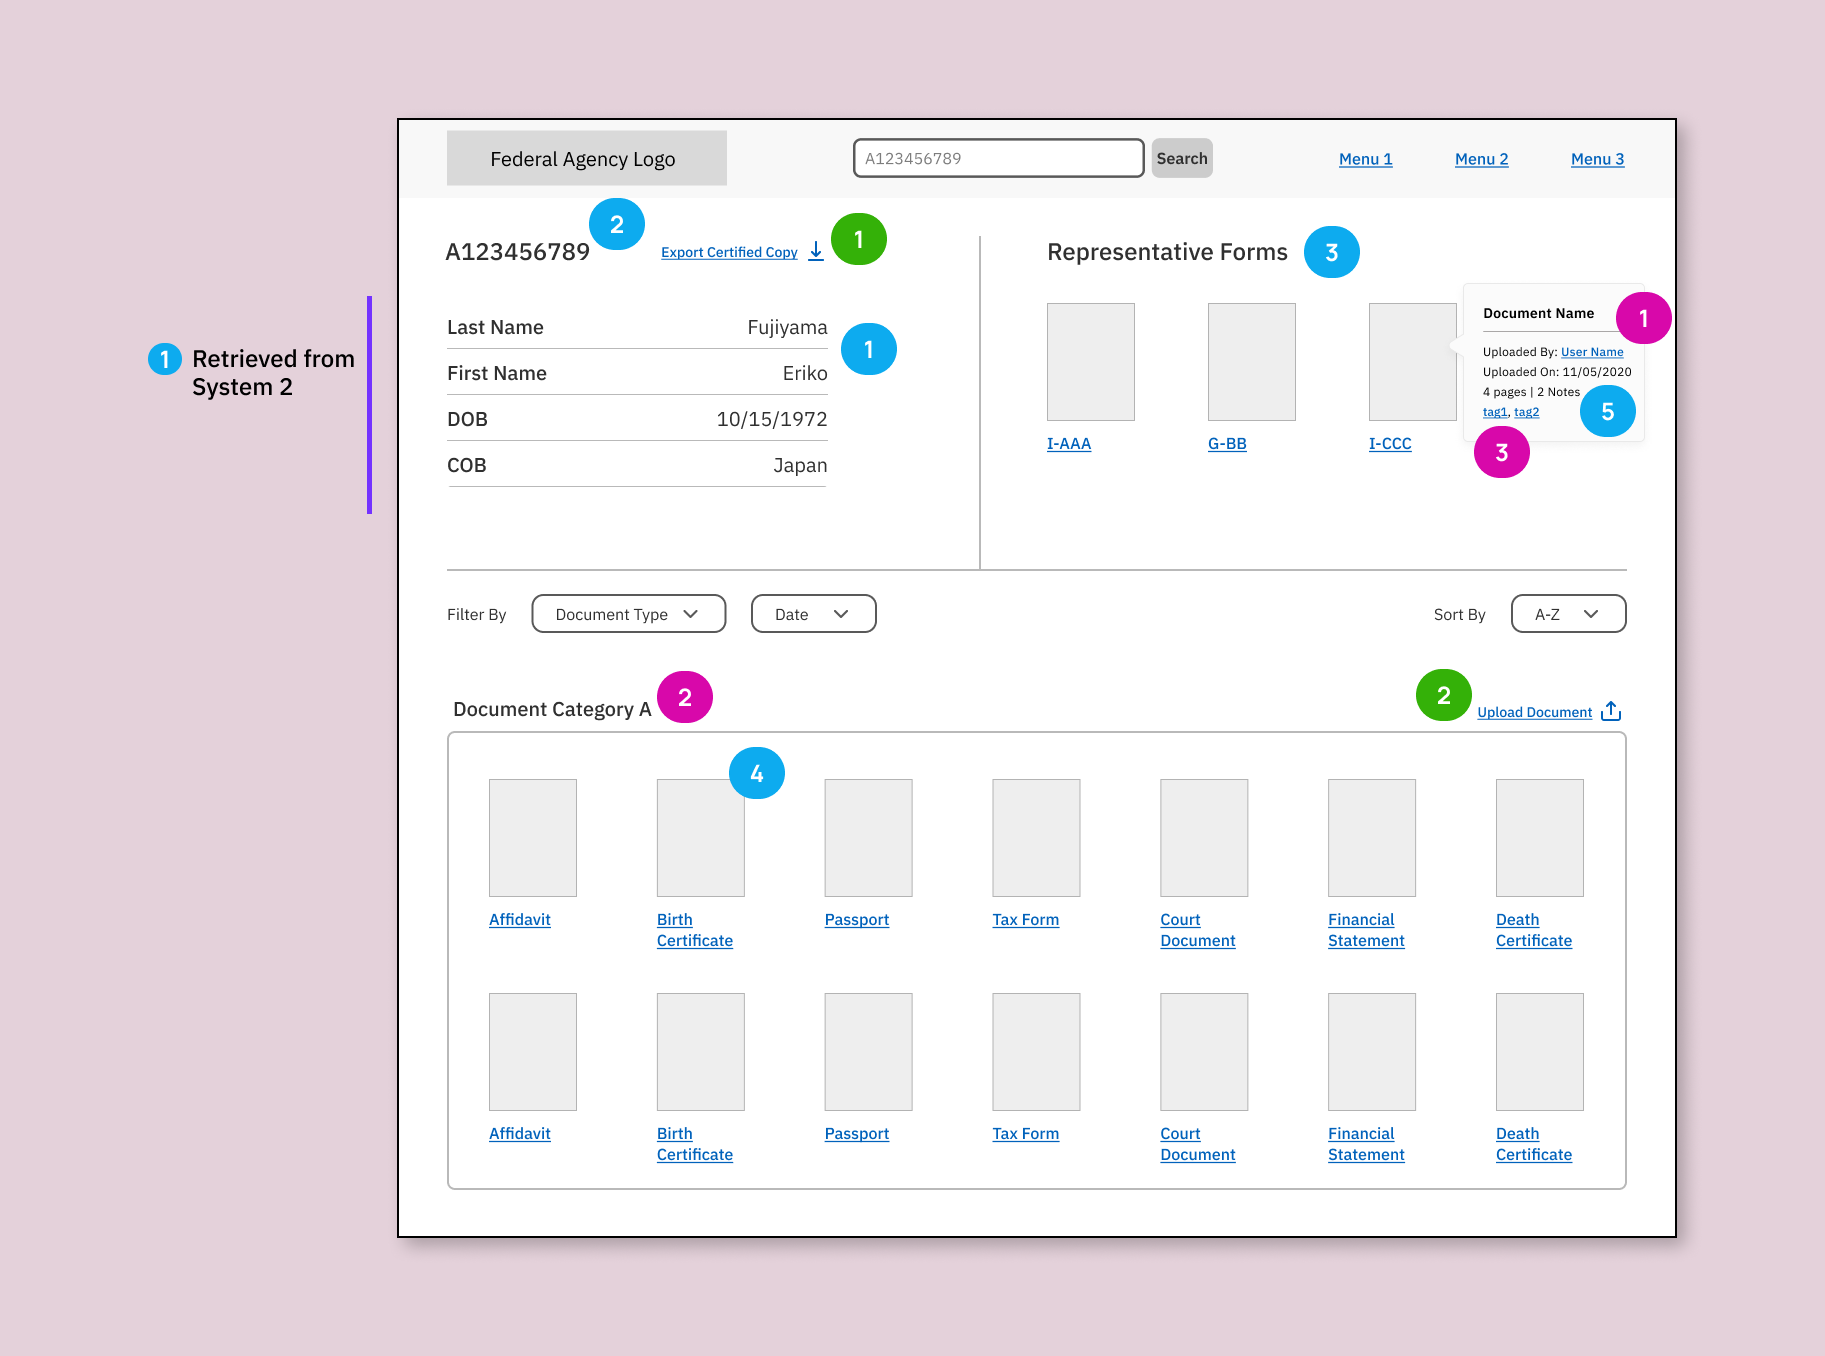Open the A-Z sort dropdown

[x=1567, y=614]
